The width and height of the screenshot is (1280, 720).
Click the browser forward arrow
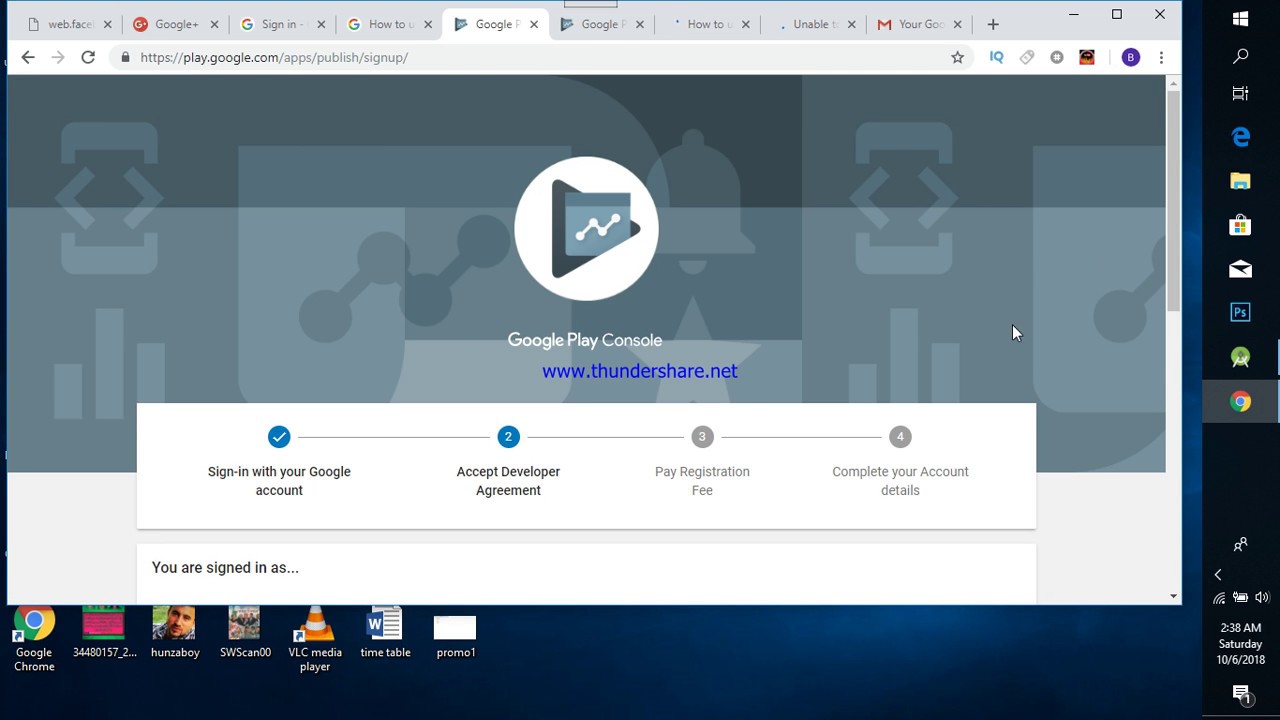coord(58,58)
